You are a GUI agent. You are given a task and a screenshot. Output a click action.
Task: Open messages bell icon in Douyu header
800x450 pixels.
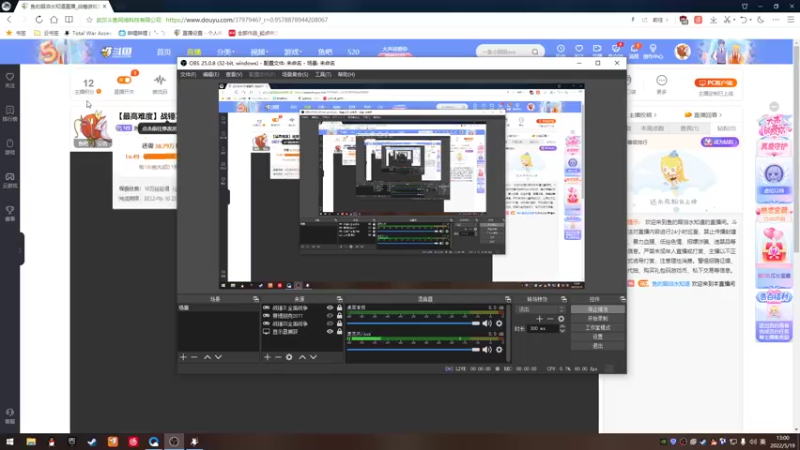click(635, 49)
